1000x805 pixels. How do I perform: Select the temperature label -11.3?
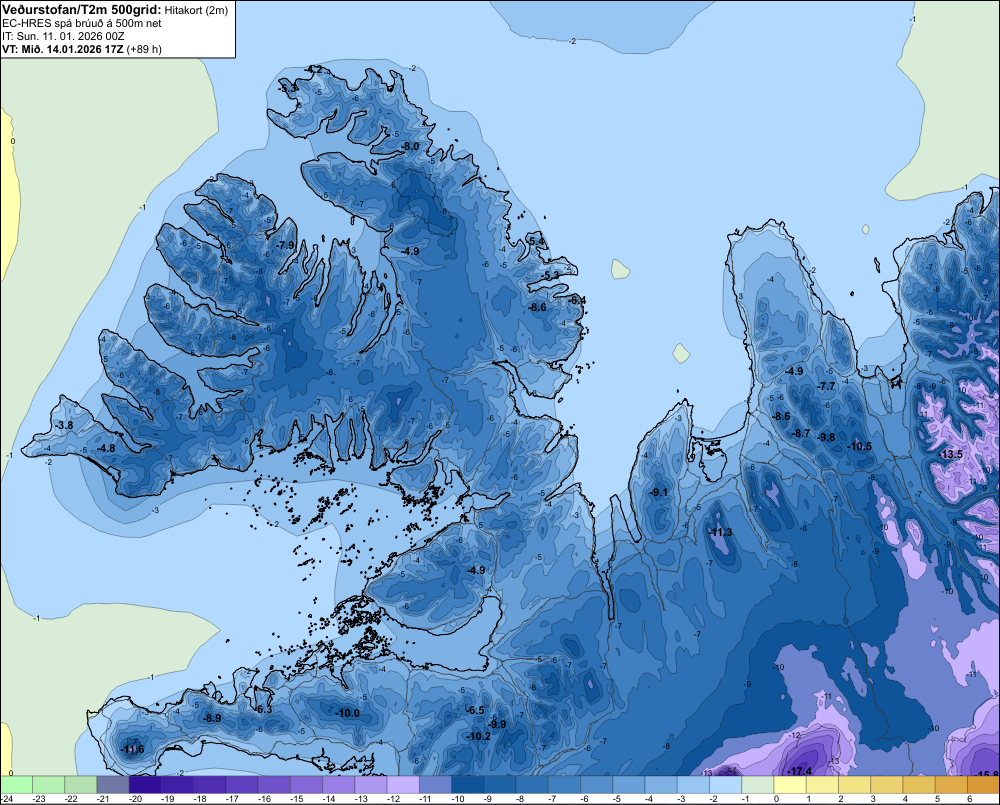pyautogui.click(x=721, y=532)
